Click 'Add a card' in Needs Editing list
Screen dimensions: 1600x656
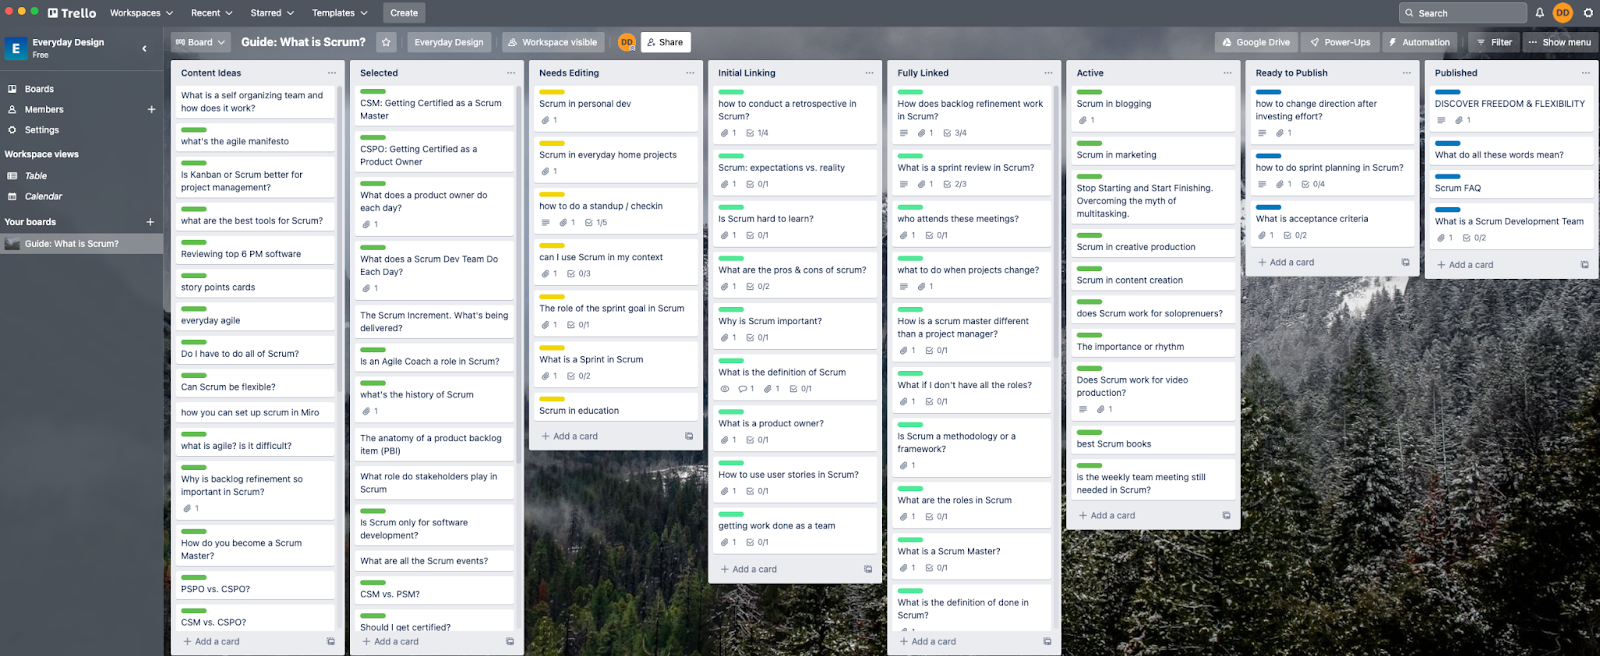(x=570, y=436)
